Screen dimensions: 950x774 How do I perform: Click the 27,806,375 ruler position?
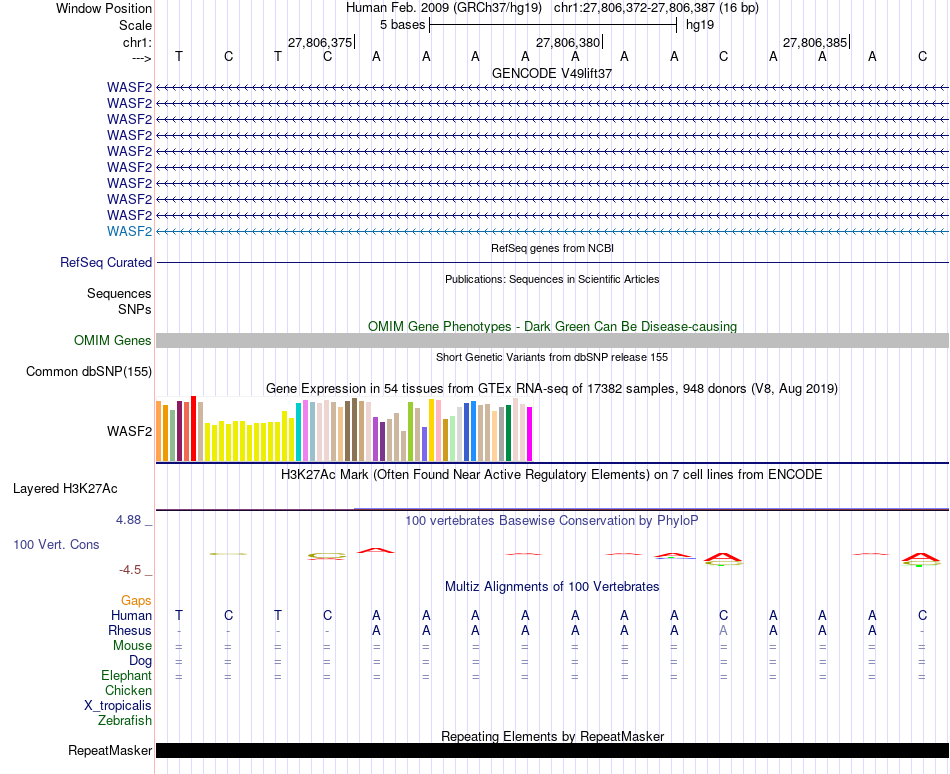pyautogui.click(x=320, y=42)
